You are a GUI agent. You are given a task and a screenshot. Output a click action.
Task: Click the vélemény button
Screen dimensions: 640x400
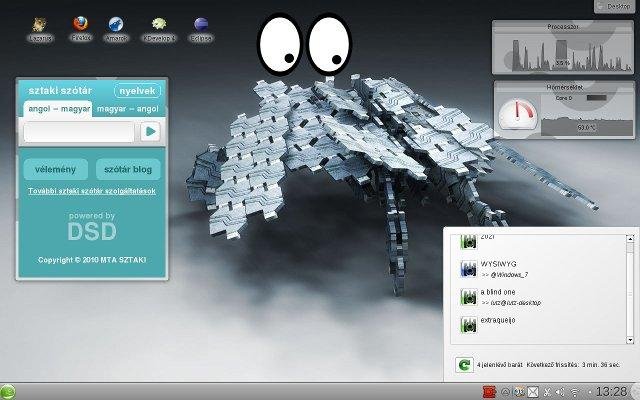pyautogui.click(x=56, y=169)
